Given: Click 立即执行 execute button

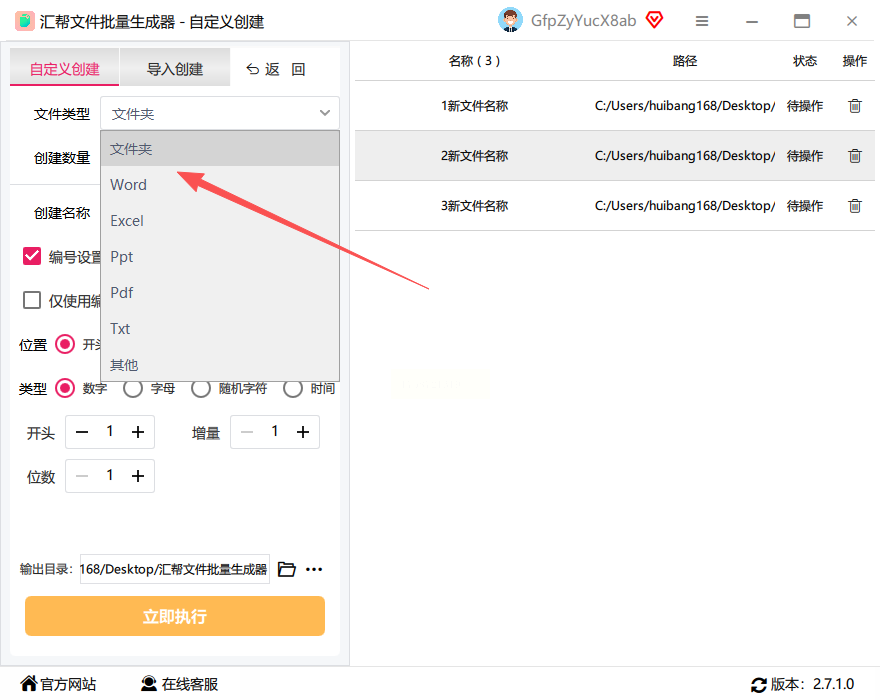Looking at the screenshot, I should tap(175, 616).
